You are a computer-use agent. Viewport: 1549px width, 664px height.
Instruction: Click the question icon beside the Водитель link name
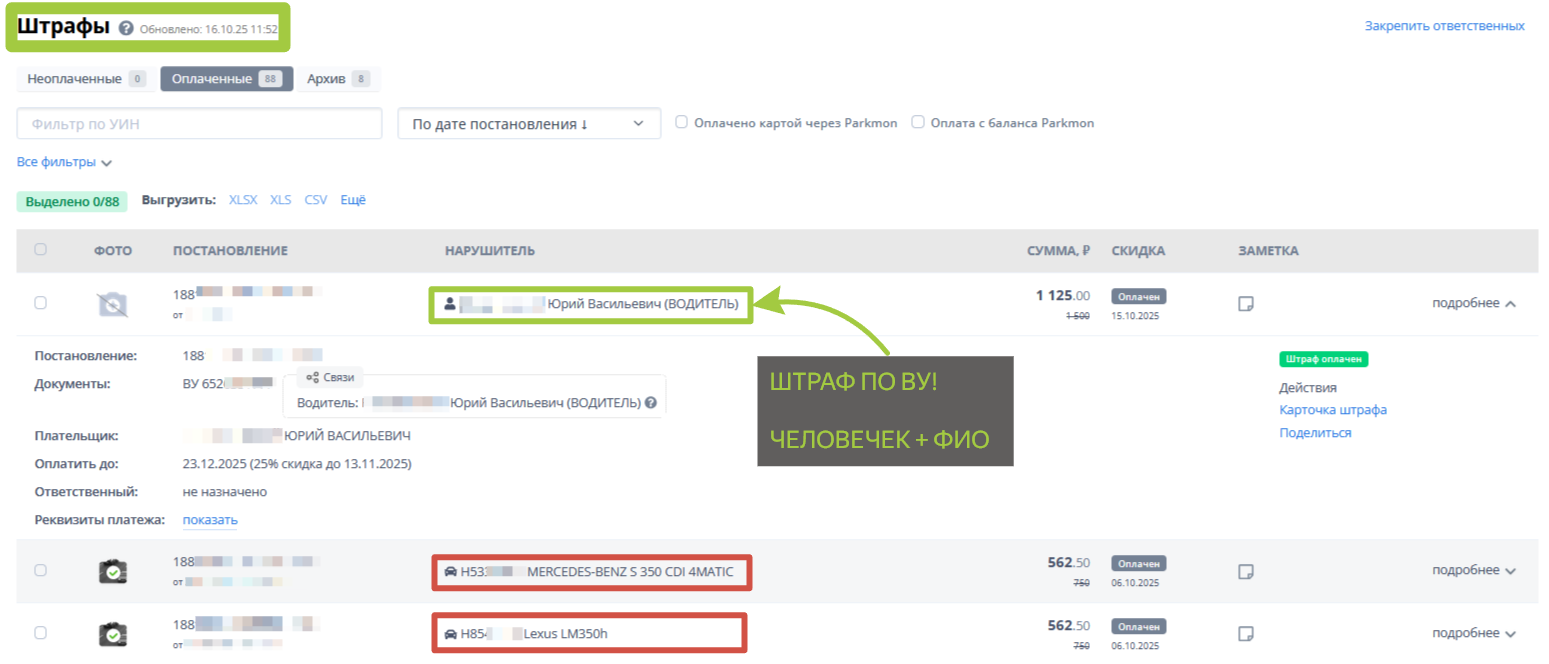click(x=651, y=403)
